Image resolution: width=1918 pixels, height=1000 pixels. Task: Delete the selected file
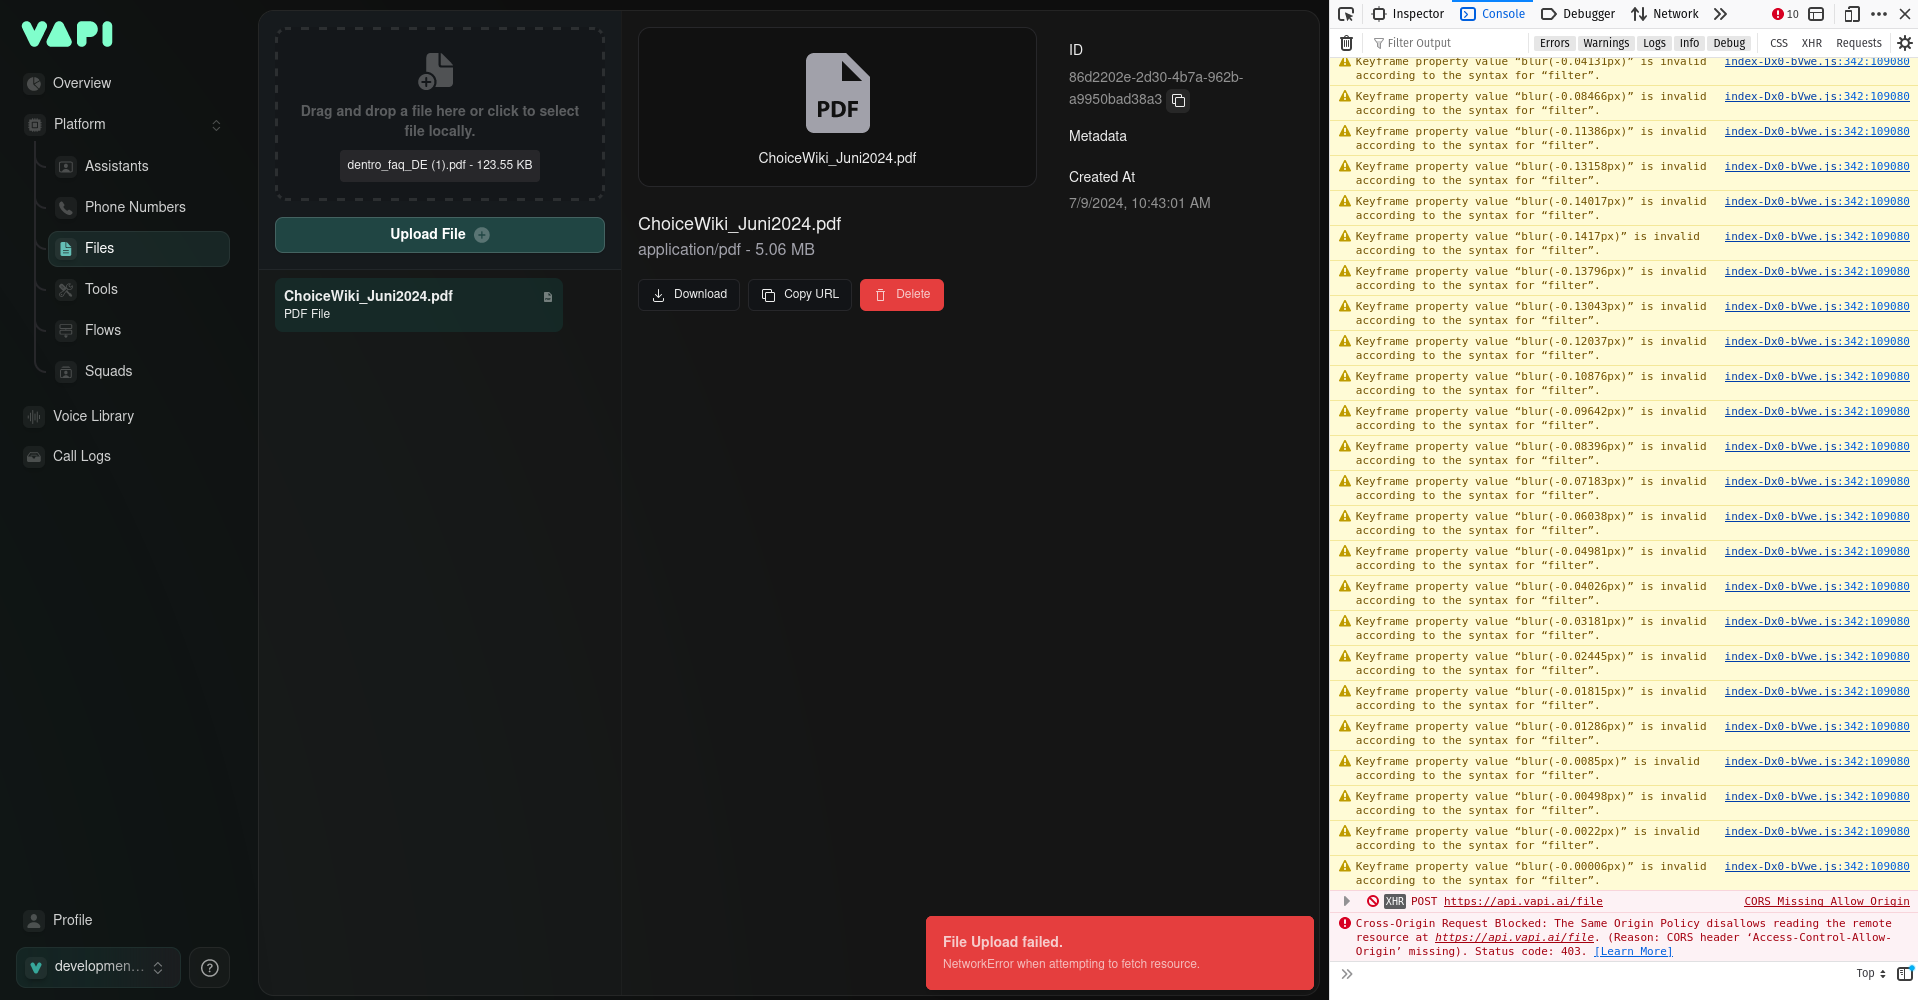click(902, 295)
